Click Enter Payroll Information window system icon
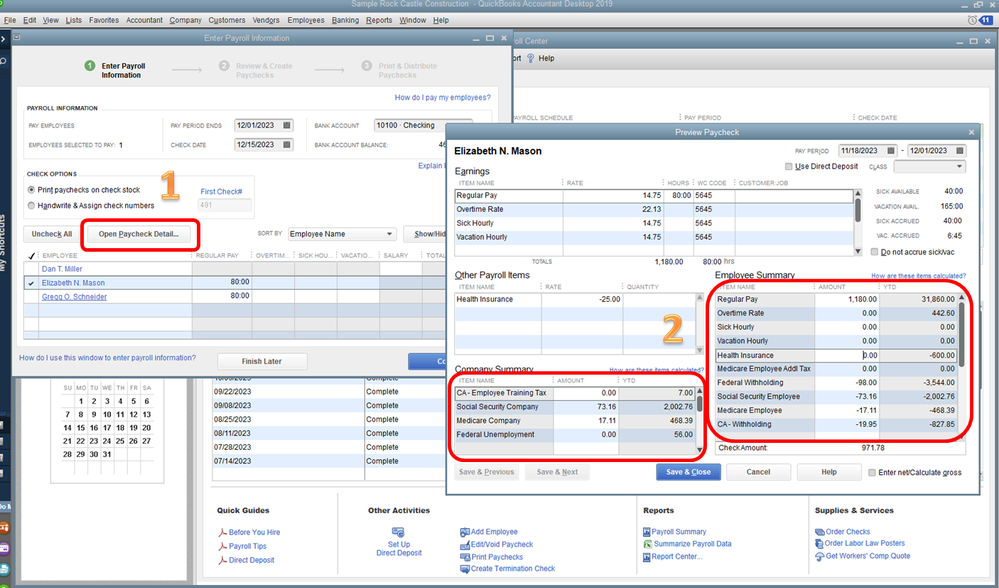The width and height of the screenshot is (999, 588). tap(17, 38)
